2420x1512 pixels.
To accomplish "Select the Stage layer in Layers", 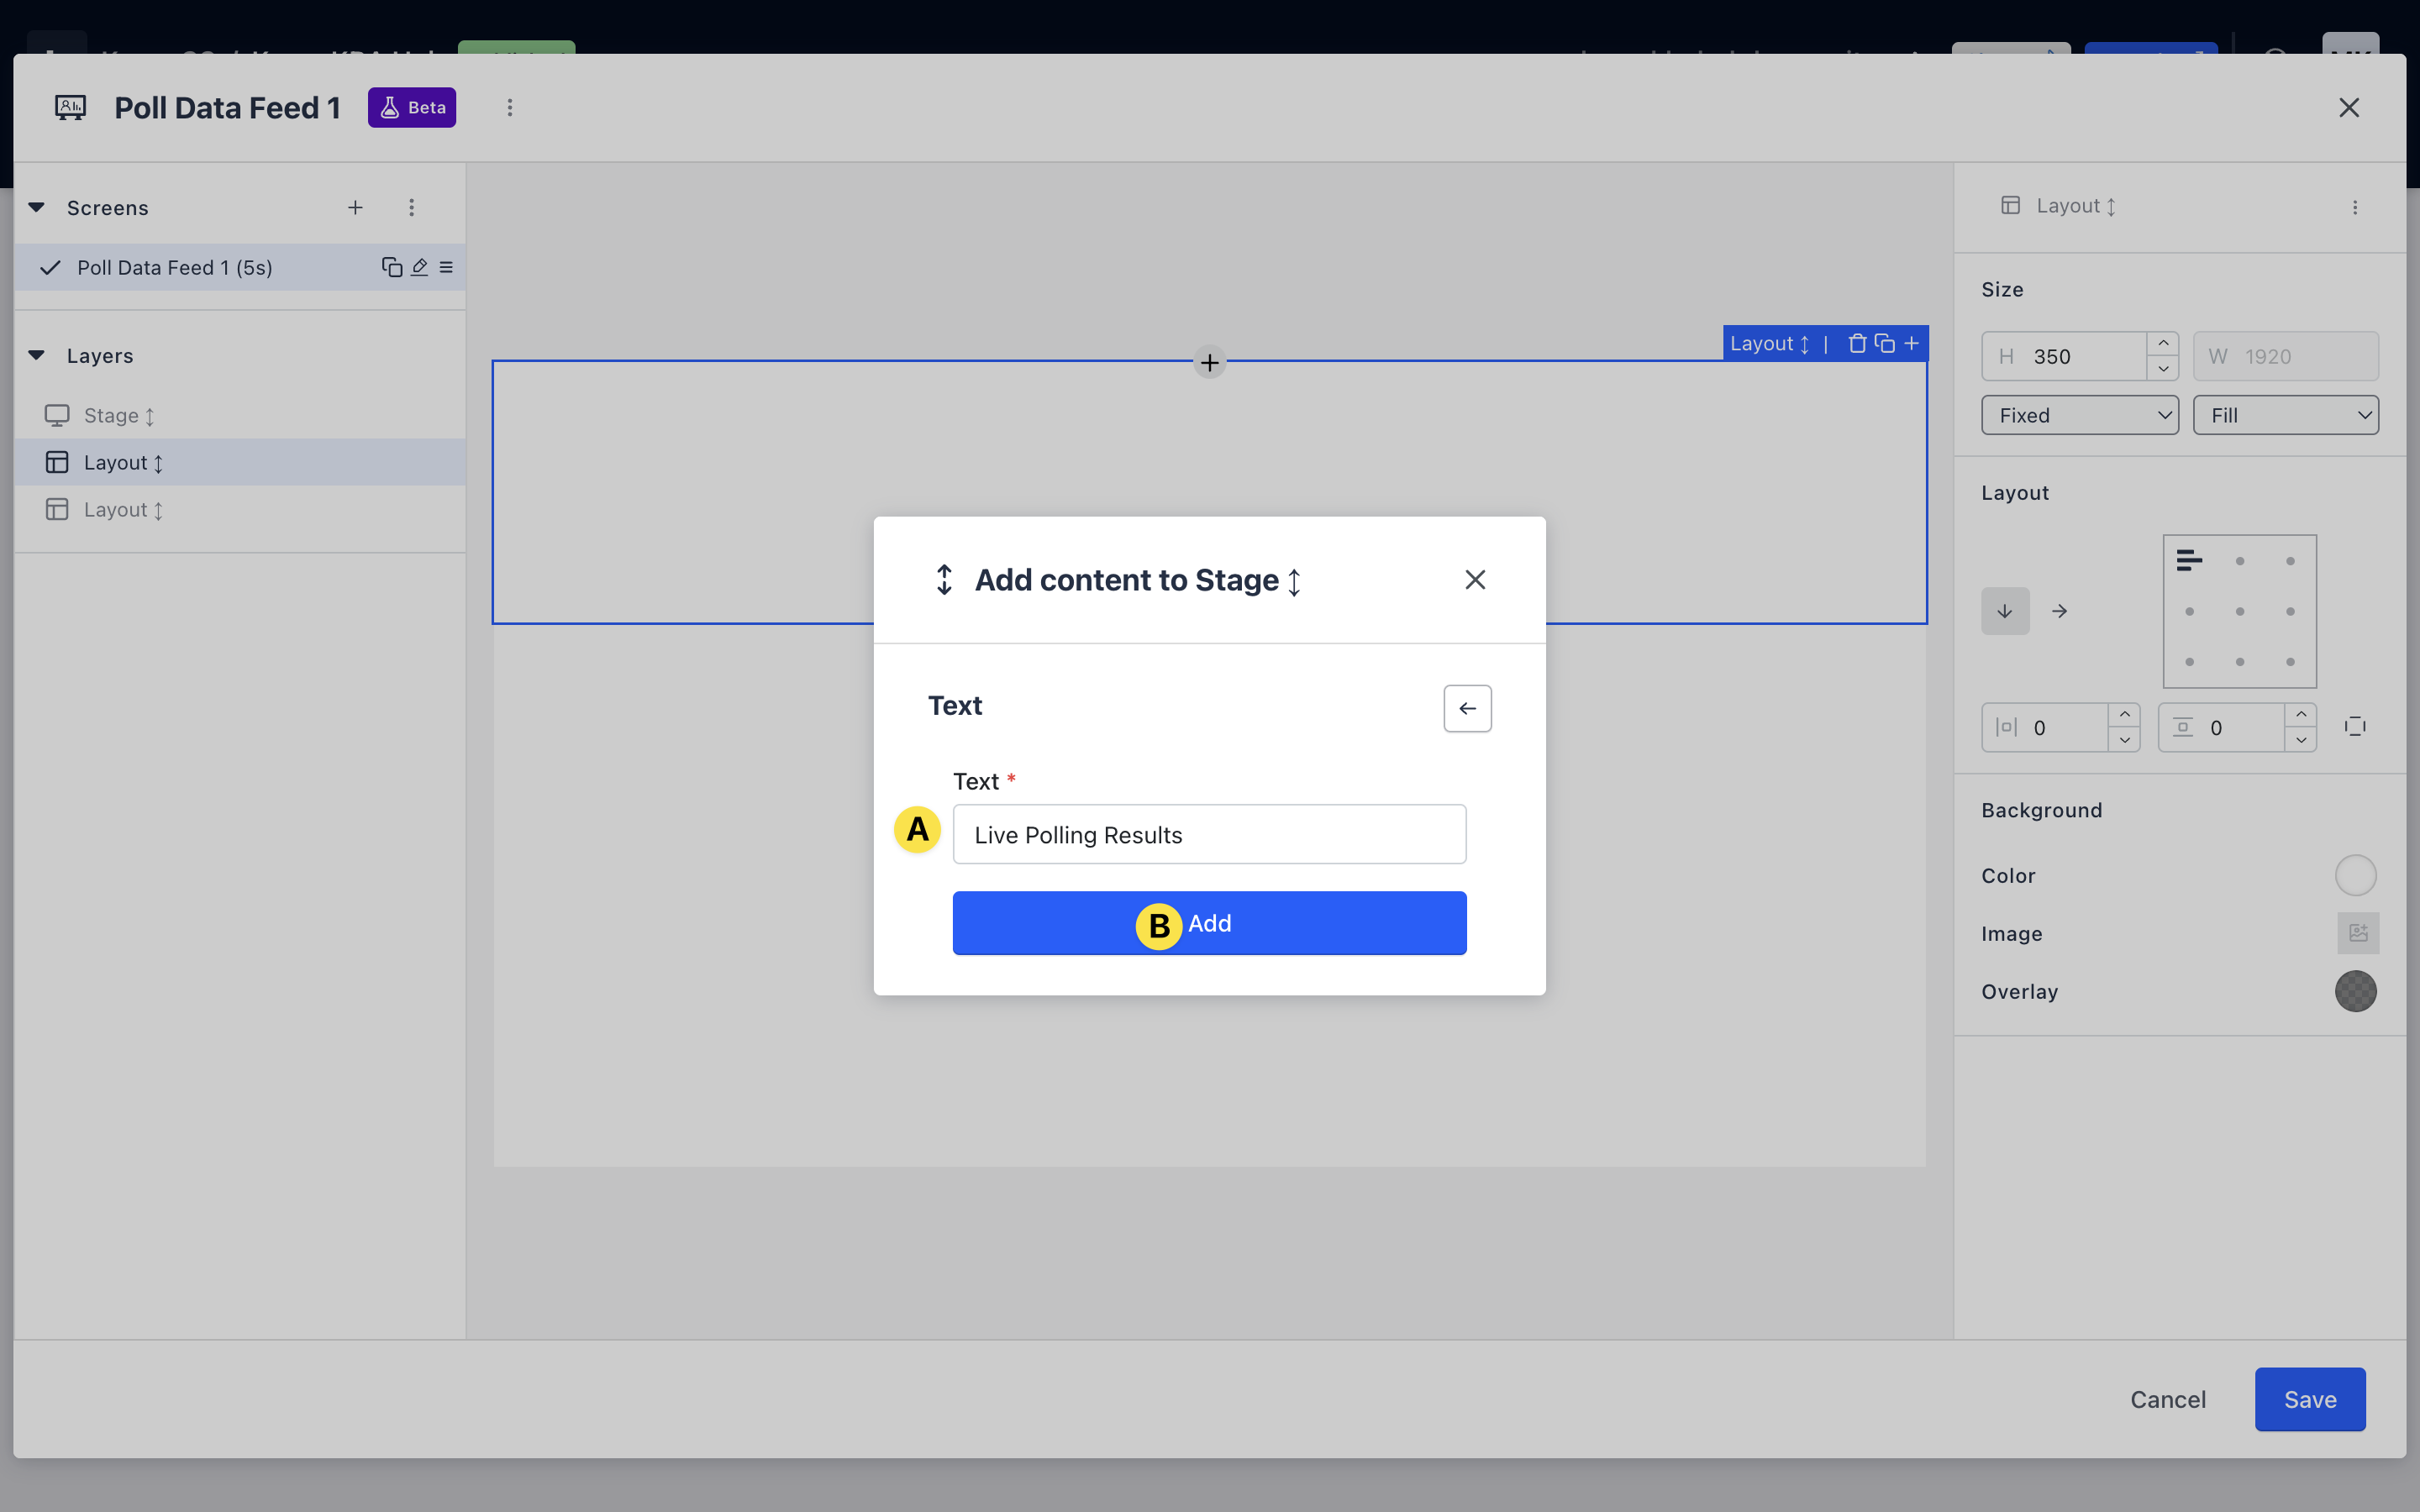I will tap(110, 415).
